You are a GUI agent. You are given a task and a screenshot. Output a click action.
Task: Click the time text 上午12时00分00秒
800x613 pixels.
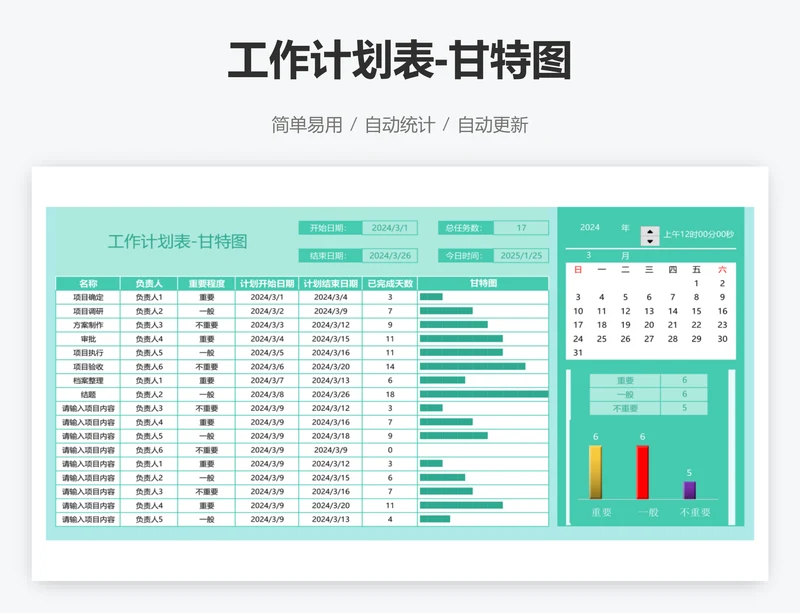[698, 234]
